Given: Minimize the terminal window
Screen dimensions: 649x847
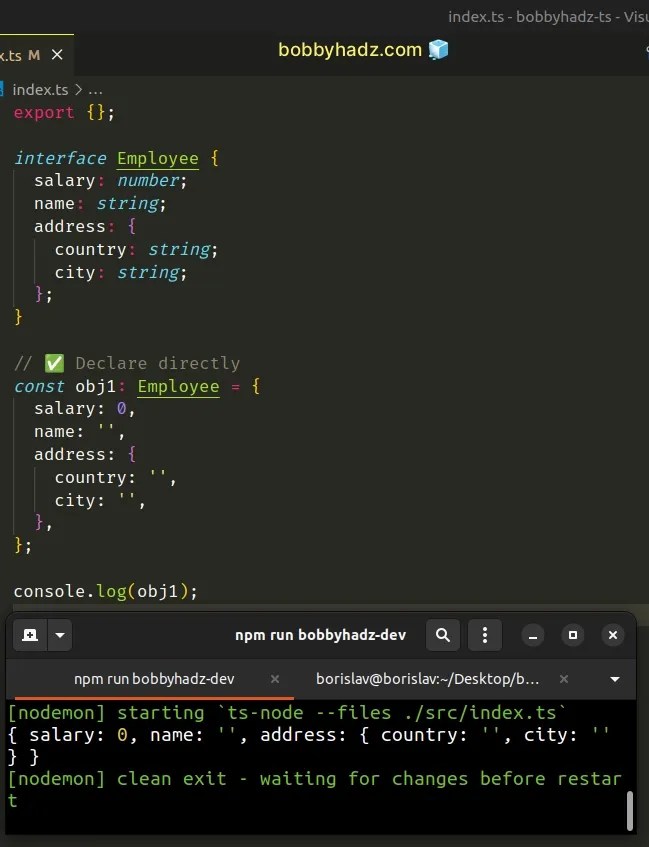Looking at the screenshot, I should (533, 635).
